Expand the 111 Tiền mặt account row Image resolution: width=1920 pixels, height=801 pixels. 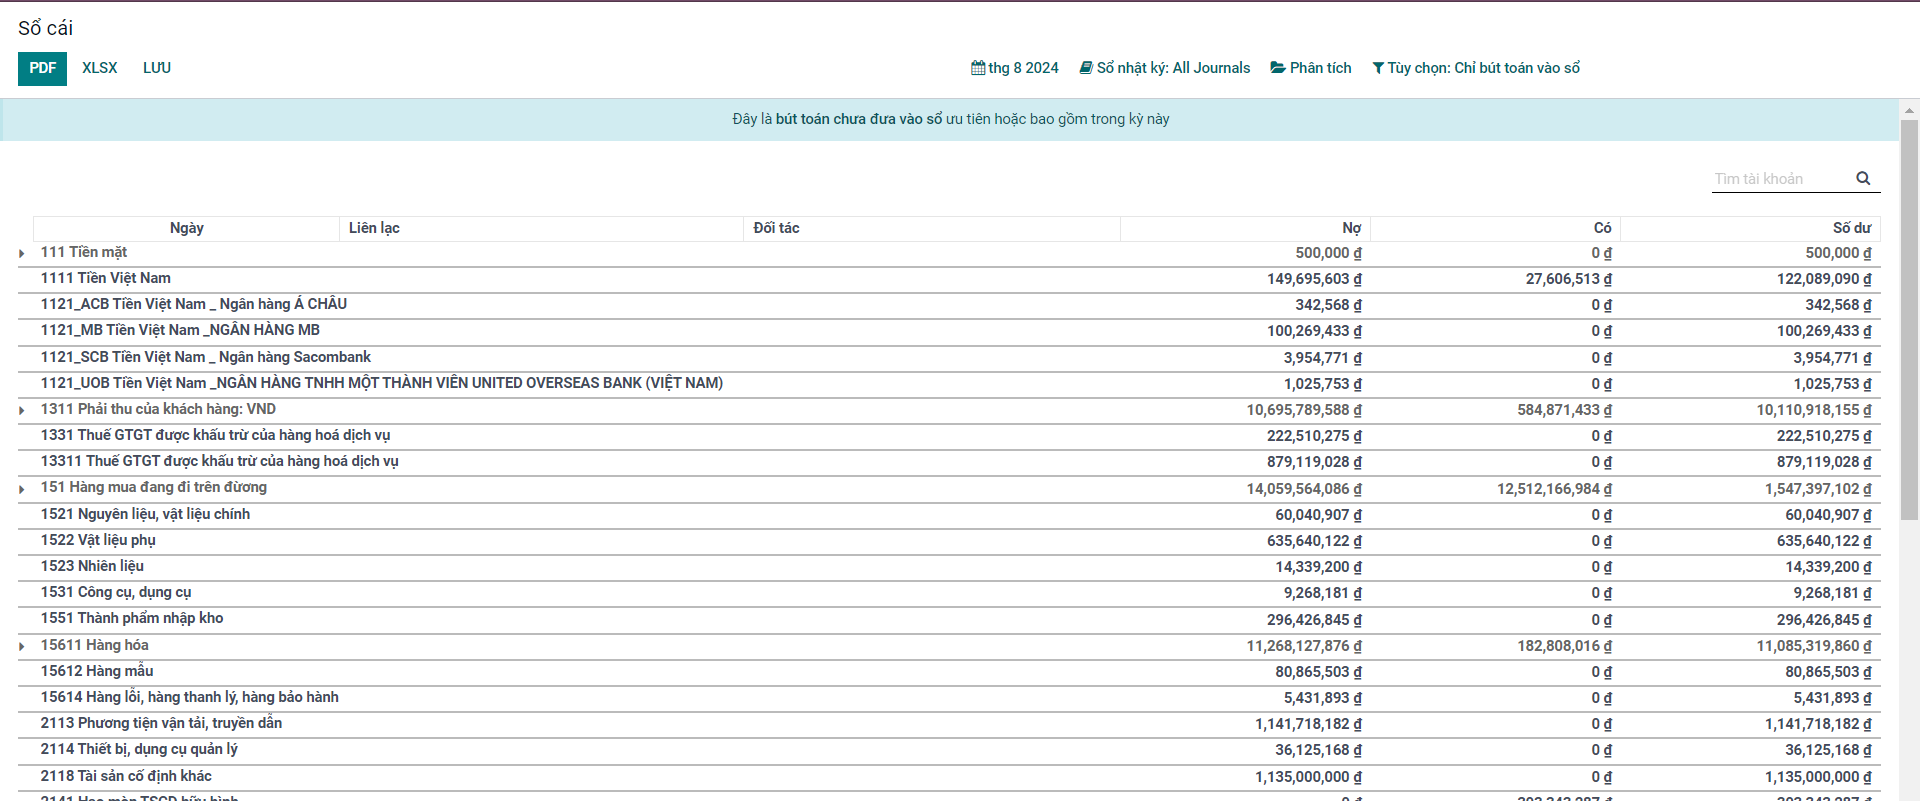[22, 254]
